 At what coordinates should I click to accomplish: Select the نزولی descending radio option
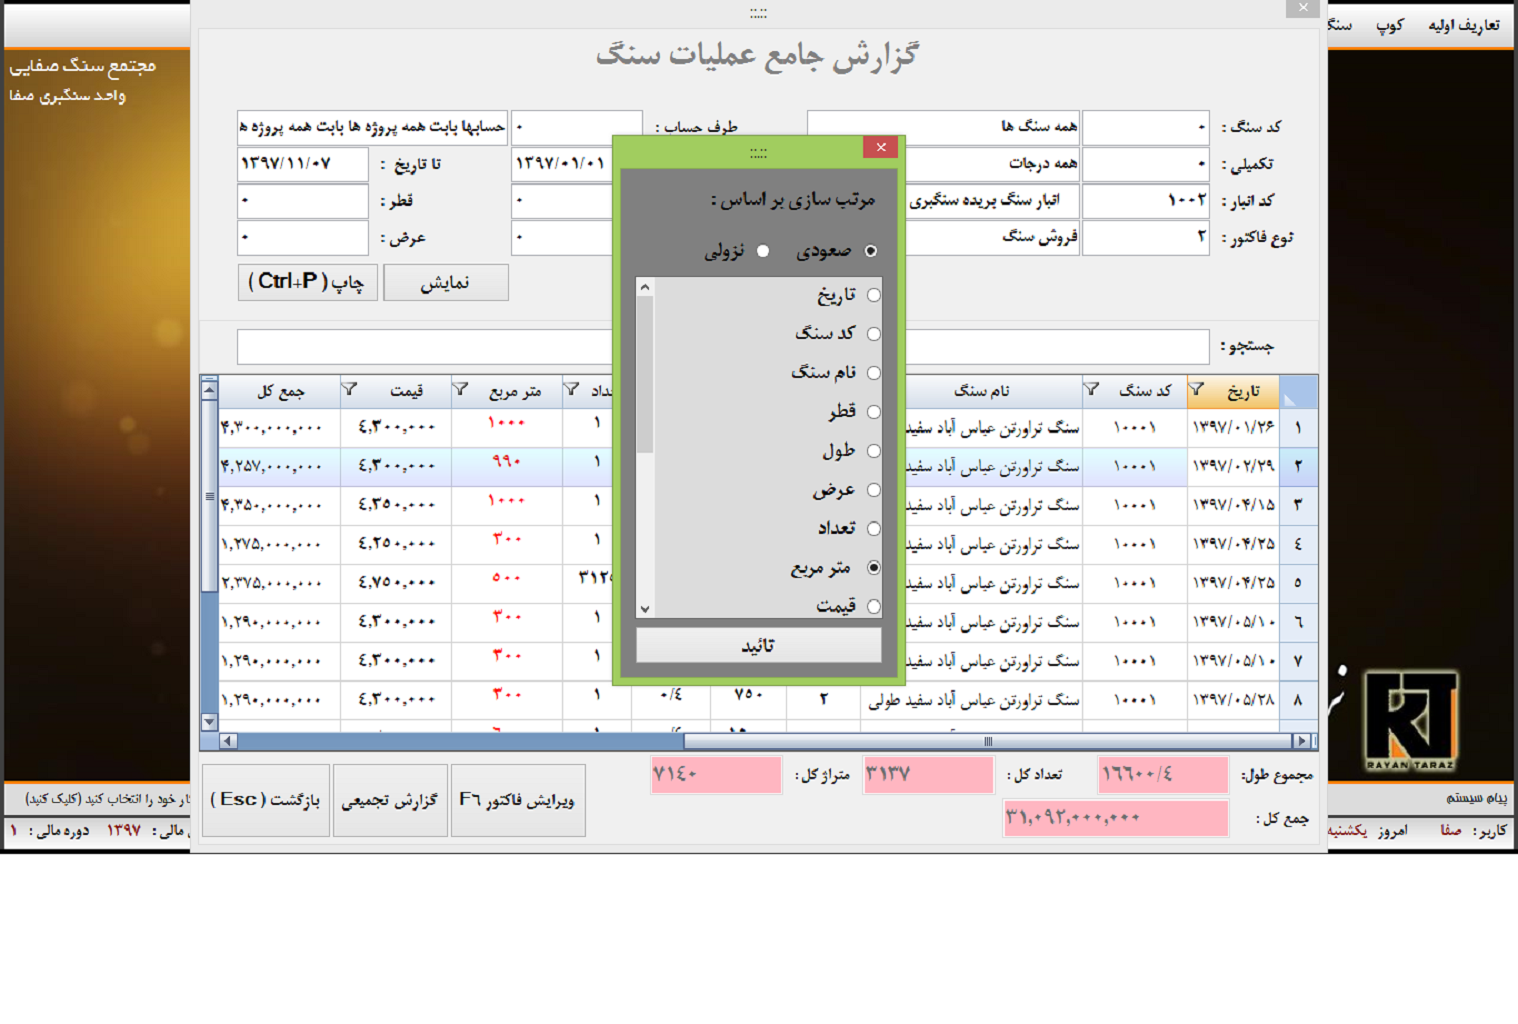tap(763, 251)
